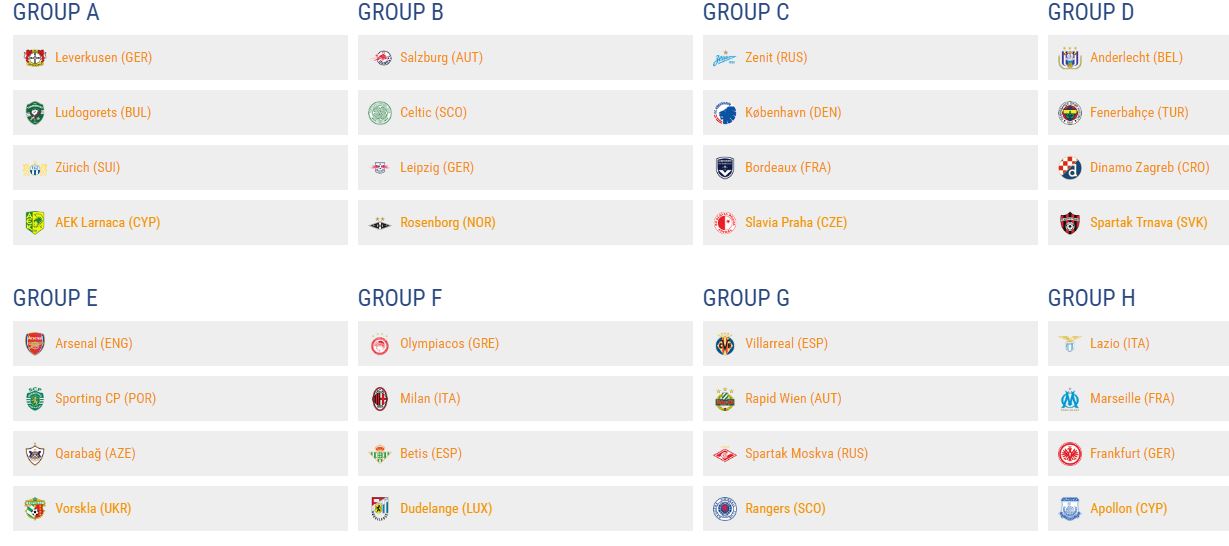Click the Sporting CP club crest icon
This screenshot has width=1229, height=546.
[x=35, y=399]
